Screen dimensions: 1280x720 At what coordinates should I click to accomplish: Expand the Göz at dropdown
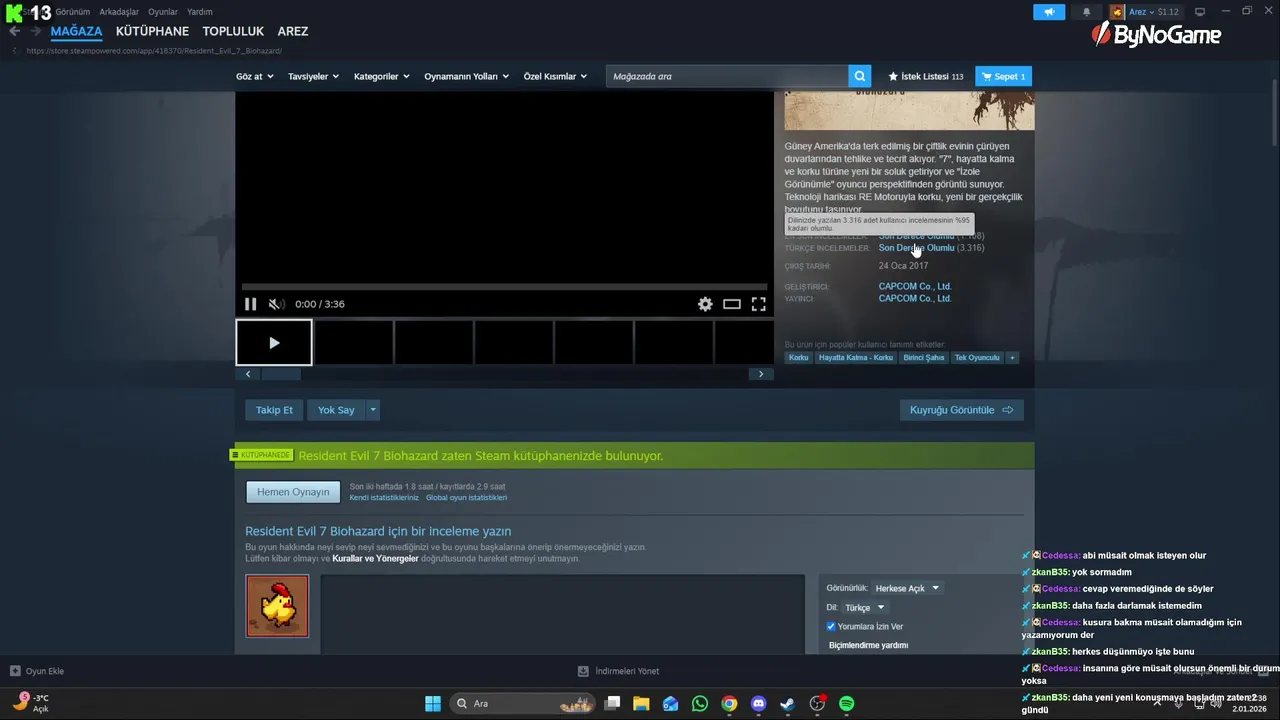pyautogui.click(x=254, y=76)
